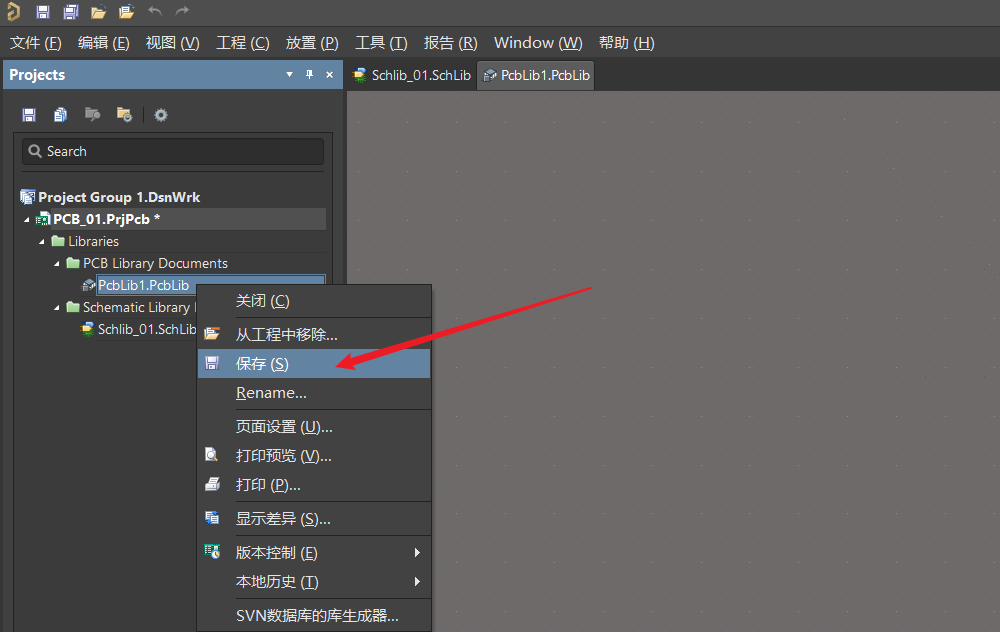Select the Libraries folder in the tree
This screenshot has width=1000, height=632.
(x=93, y=241)
